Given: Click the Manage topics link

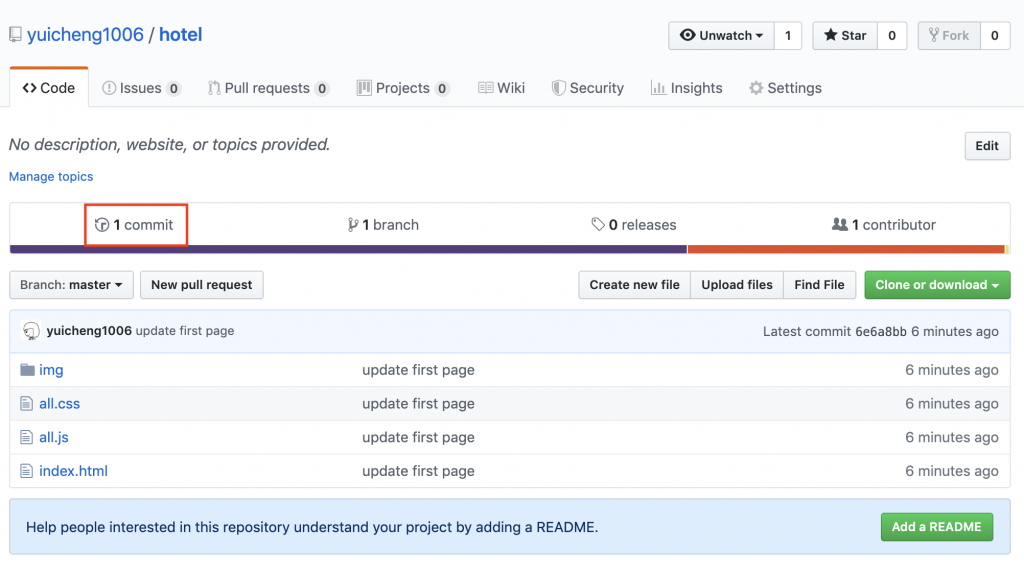Looking at the screenshot, I should (x=51, y=177).
